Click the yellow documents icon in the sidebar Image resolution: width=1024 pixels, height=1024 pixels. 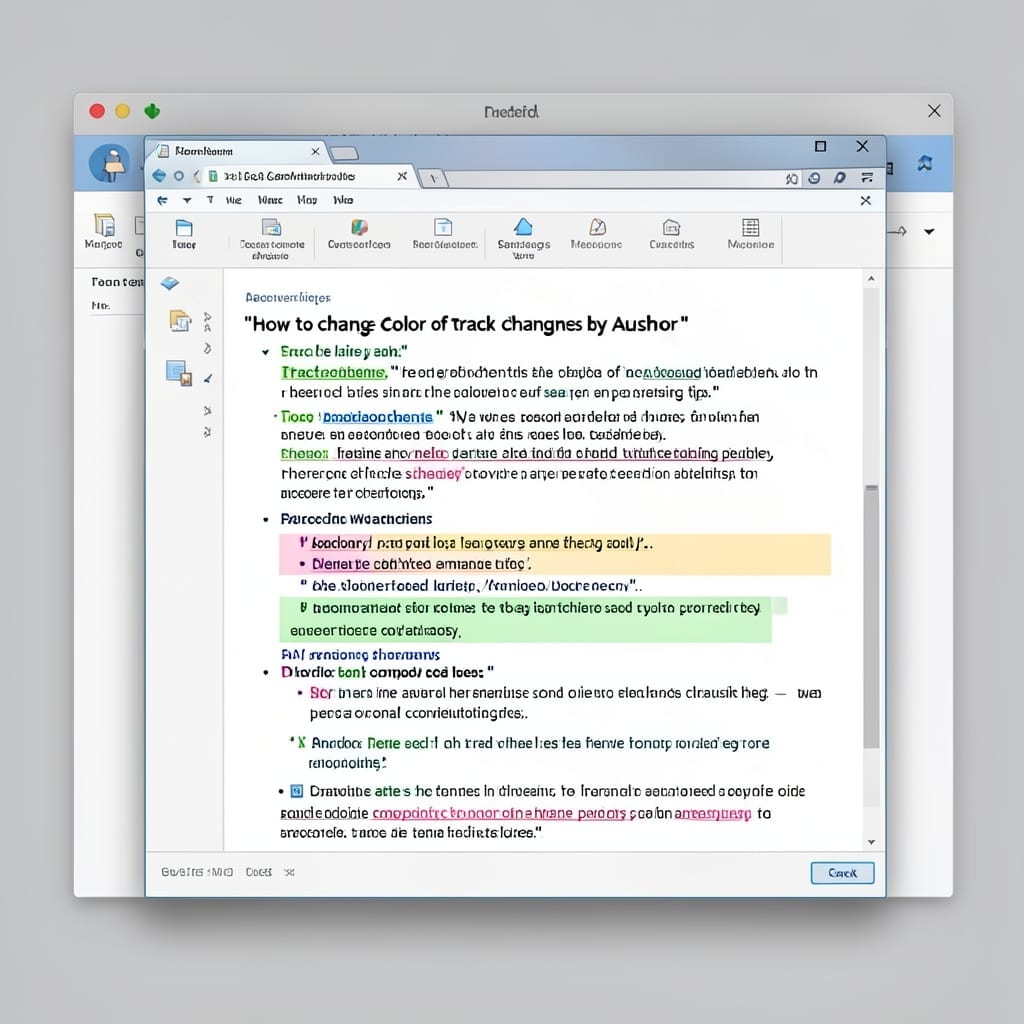[x=180, y=321]
